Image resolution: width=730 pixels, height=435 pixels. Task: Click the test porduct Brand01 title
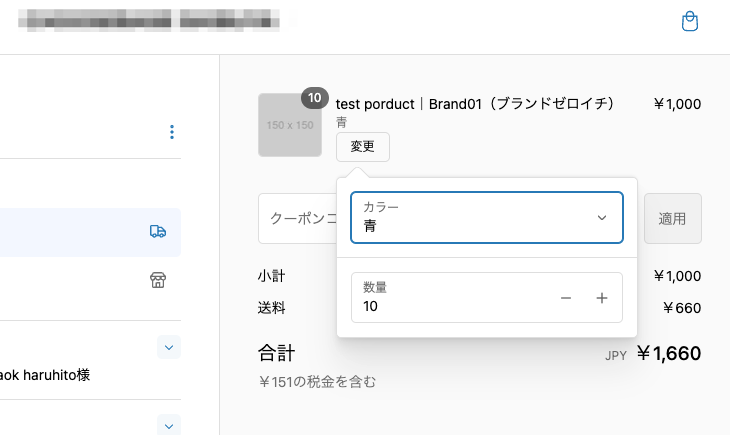(474, 104)
